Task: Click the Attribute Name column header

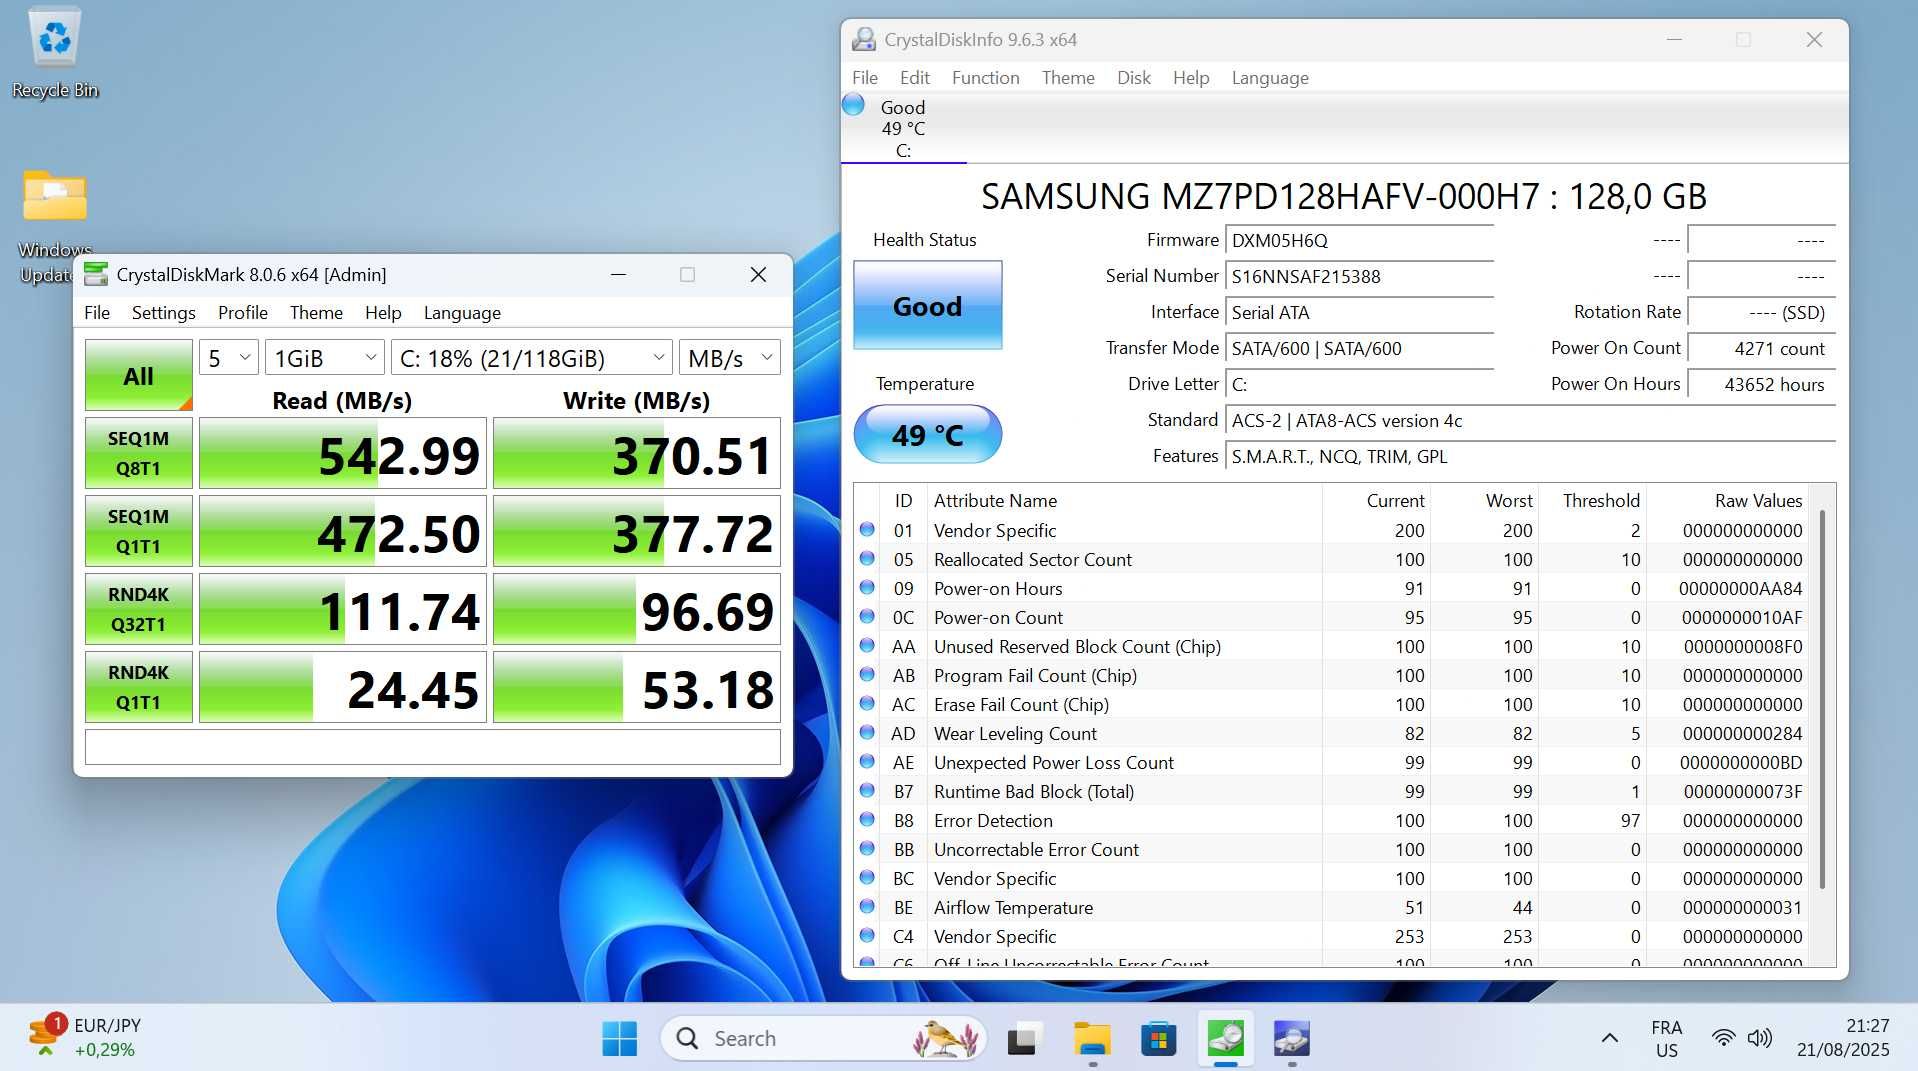Action: 1124,500
